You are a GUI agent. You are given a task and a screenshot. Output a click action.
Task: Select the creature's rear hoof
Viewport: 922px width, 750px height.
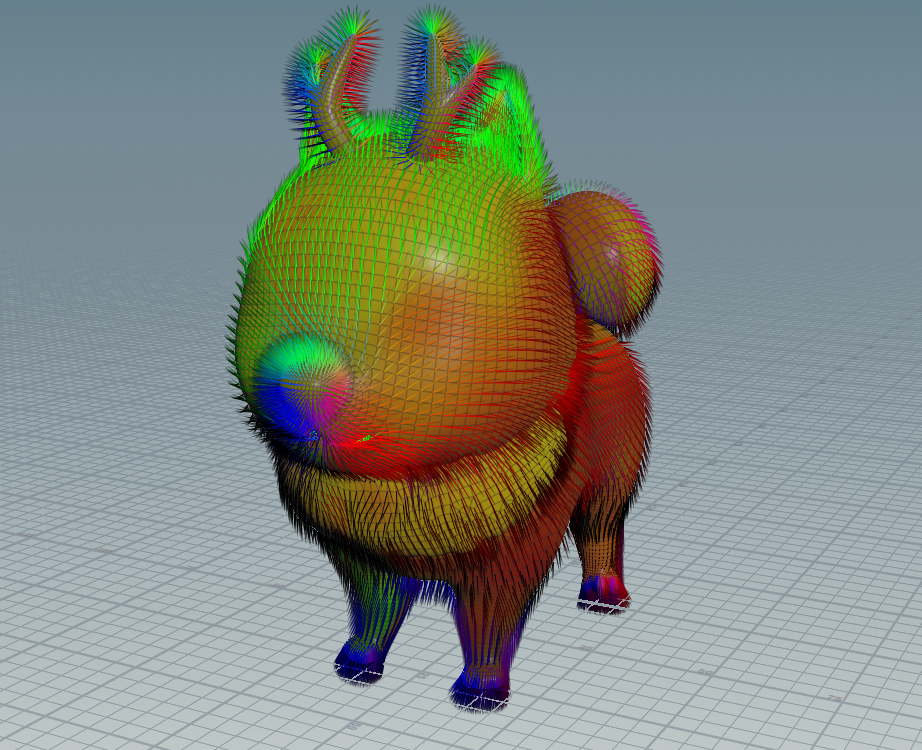(x=603, y=594)
